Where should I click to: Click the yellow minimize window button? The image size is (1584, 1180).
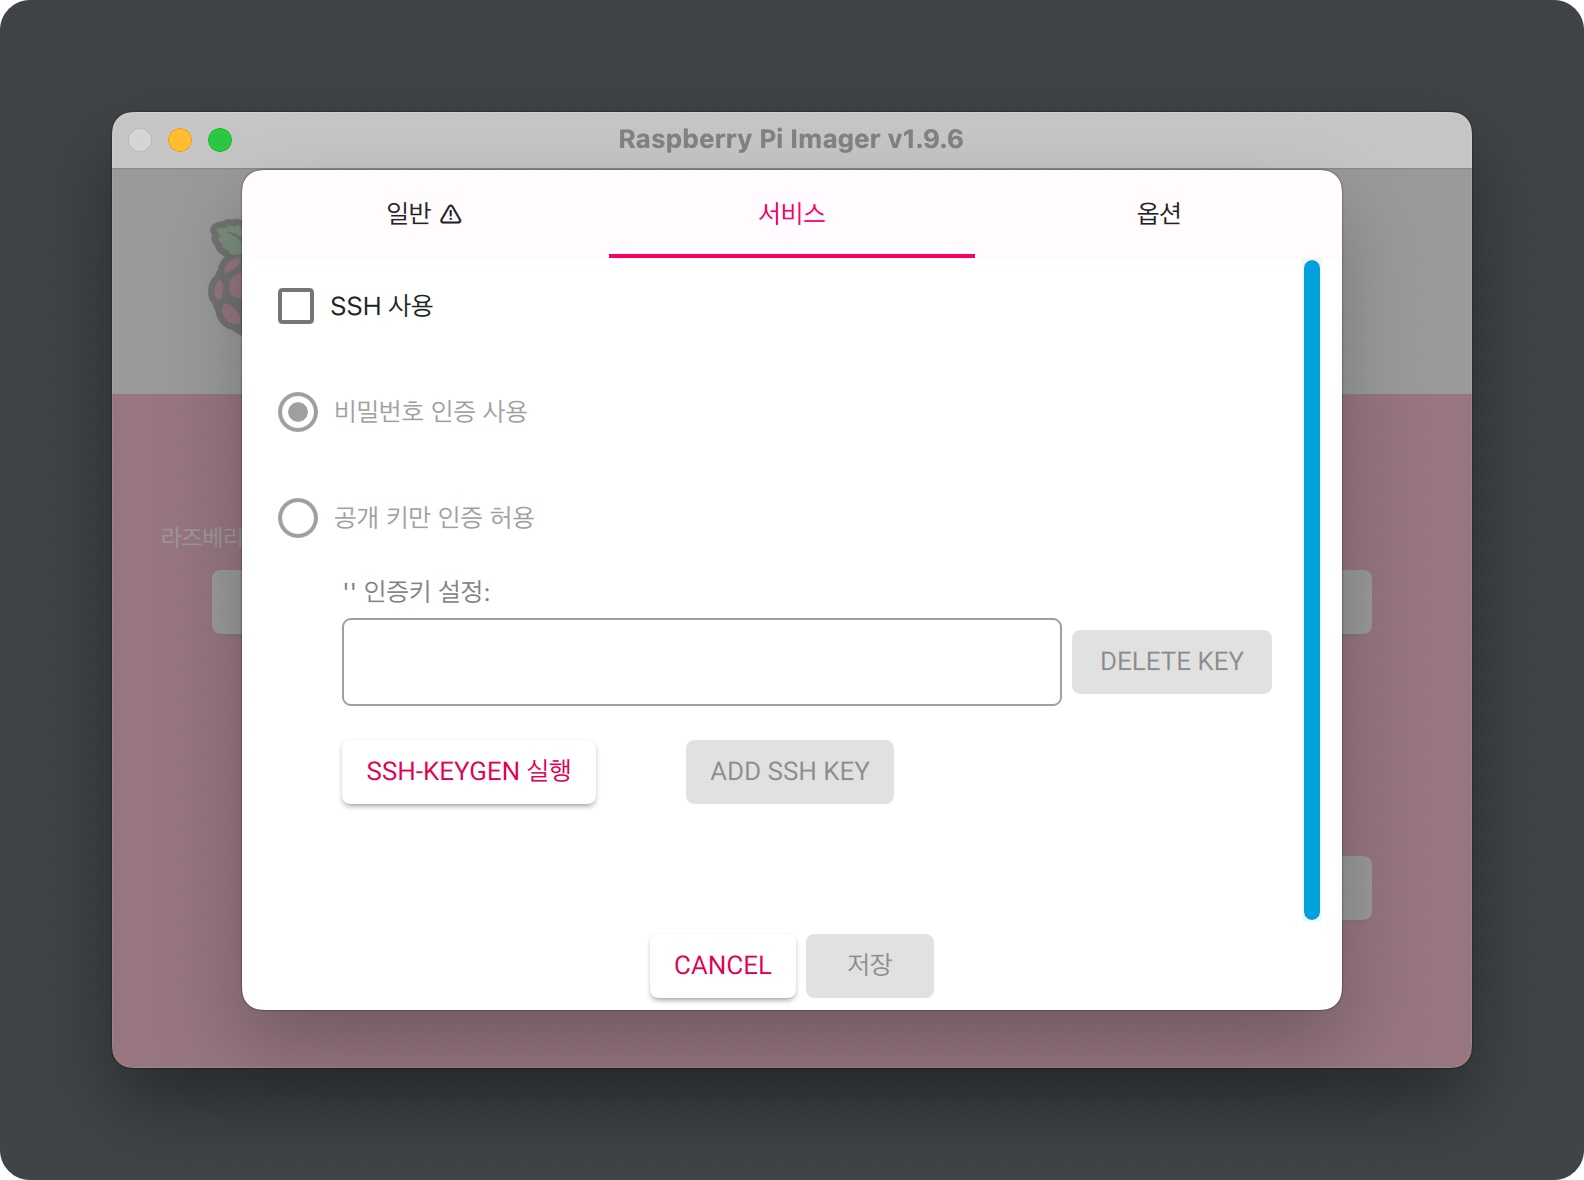click(180, 140)
